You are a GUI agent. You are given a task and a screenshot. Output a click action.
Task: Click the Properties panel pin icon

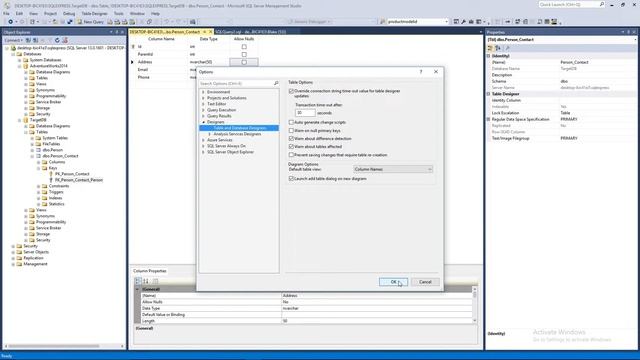(628, 32)
